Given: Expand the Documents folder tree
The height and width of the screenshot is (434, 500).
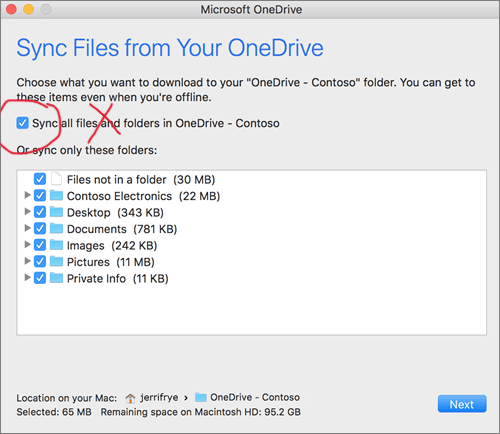Looking at the screenshot, I should pos(27,228).
